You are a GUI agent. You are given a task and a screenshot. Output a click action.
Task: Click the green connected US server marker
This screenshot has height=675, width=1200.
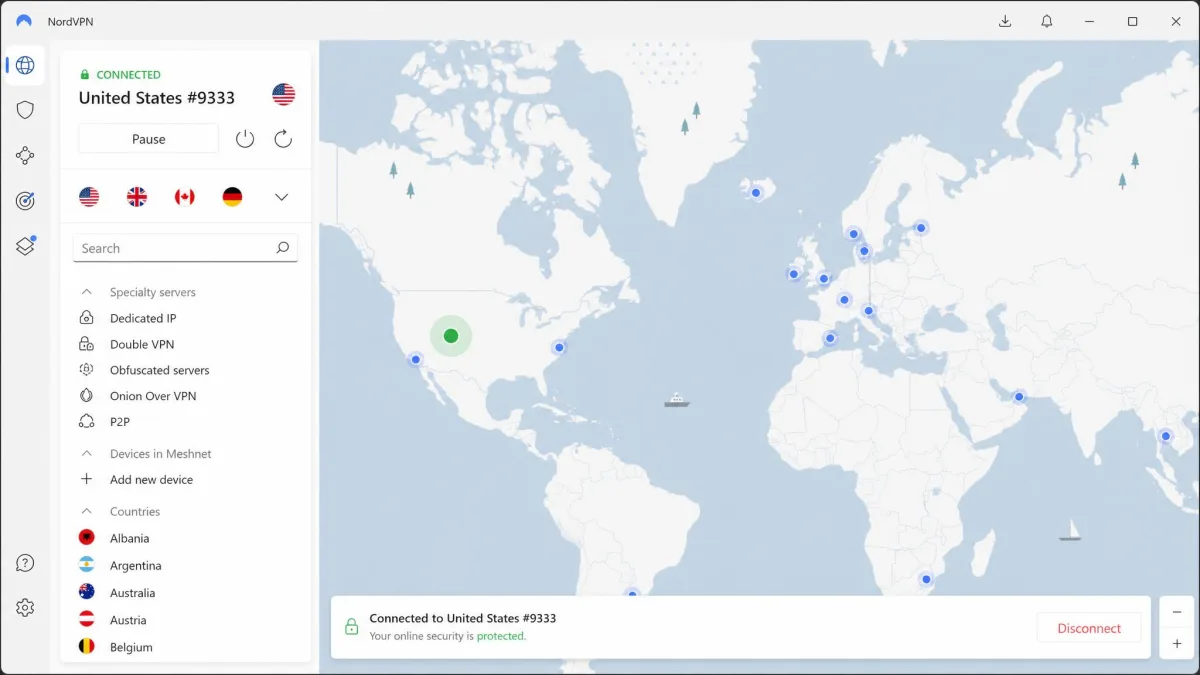[x=451, y=336]
